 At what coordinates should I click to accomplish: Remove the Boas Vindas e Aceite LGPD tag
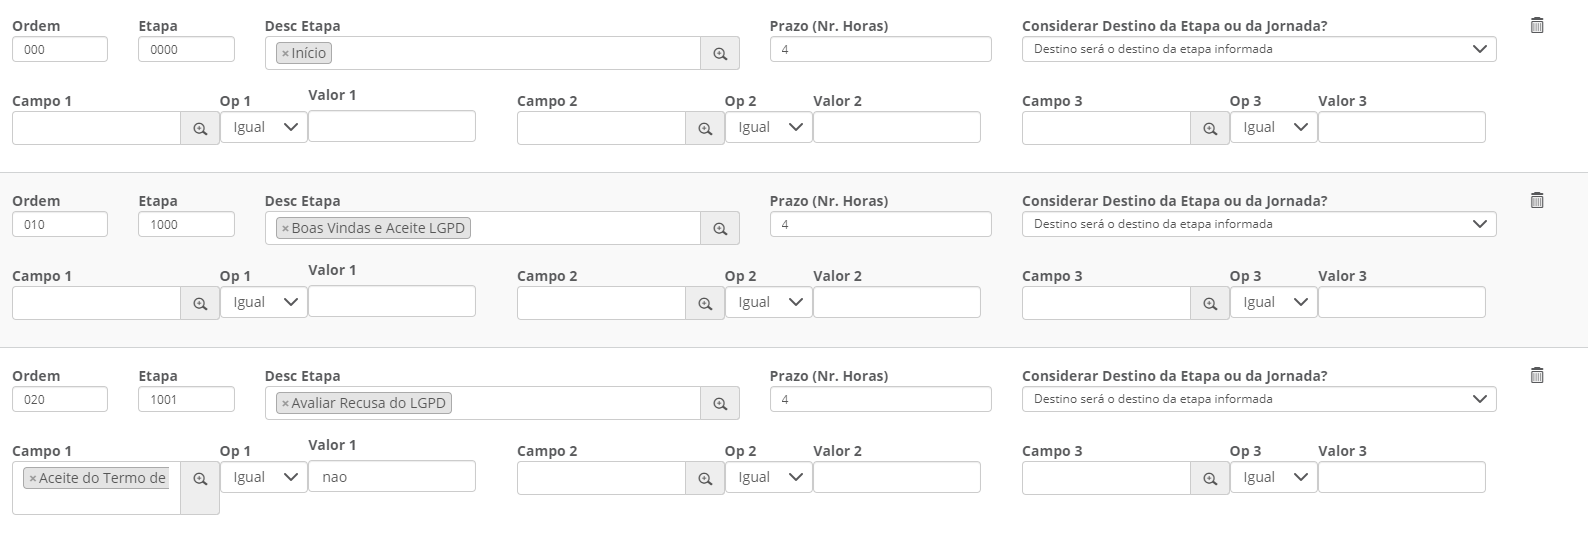[x=285, y=229]
